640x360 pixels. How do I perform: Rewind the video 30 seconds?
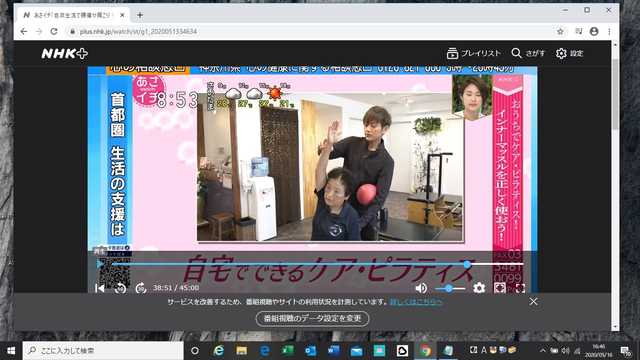coord(120,288)
